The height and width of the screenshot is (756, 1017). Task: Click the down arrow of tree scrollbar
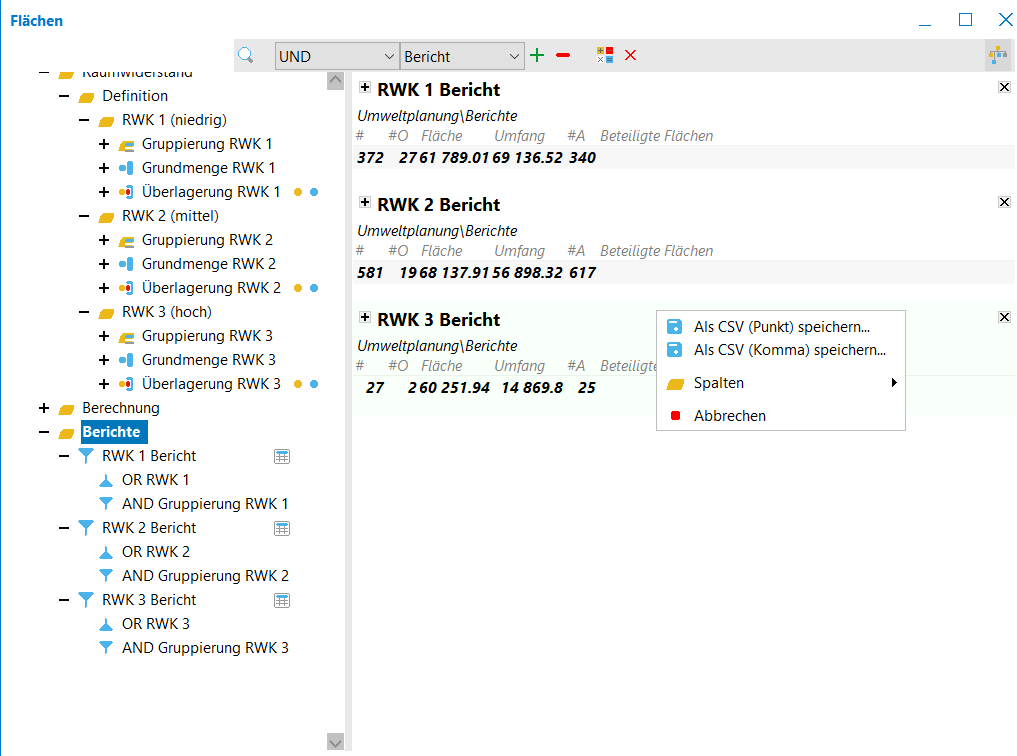click(x=335, y=742)
